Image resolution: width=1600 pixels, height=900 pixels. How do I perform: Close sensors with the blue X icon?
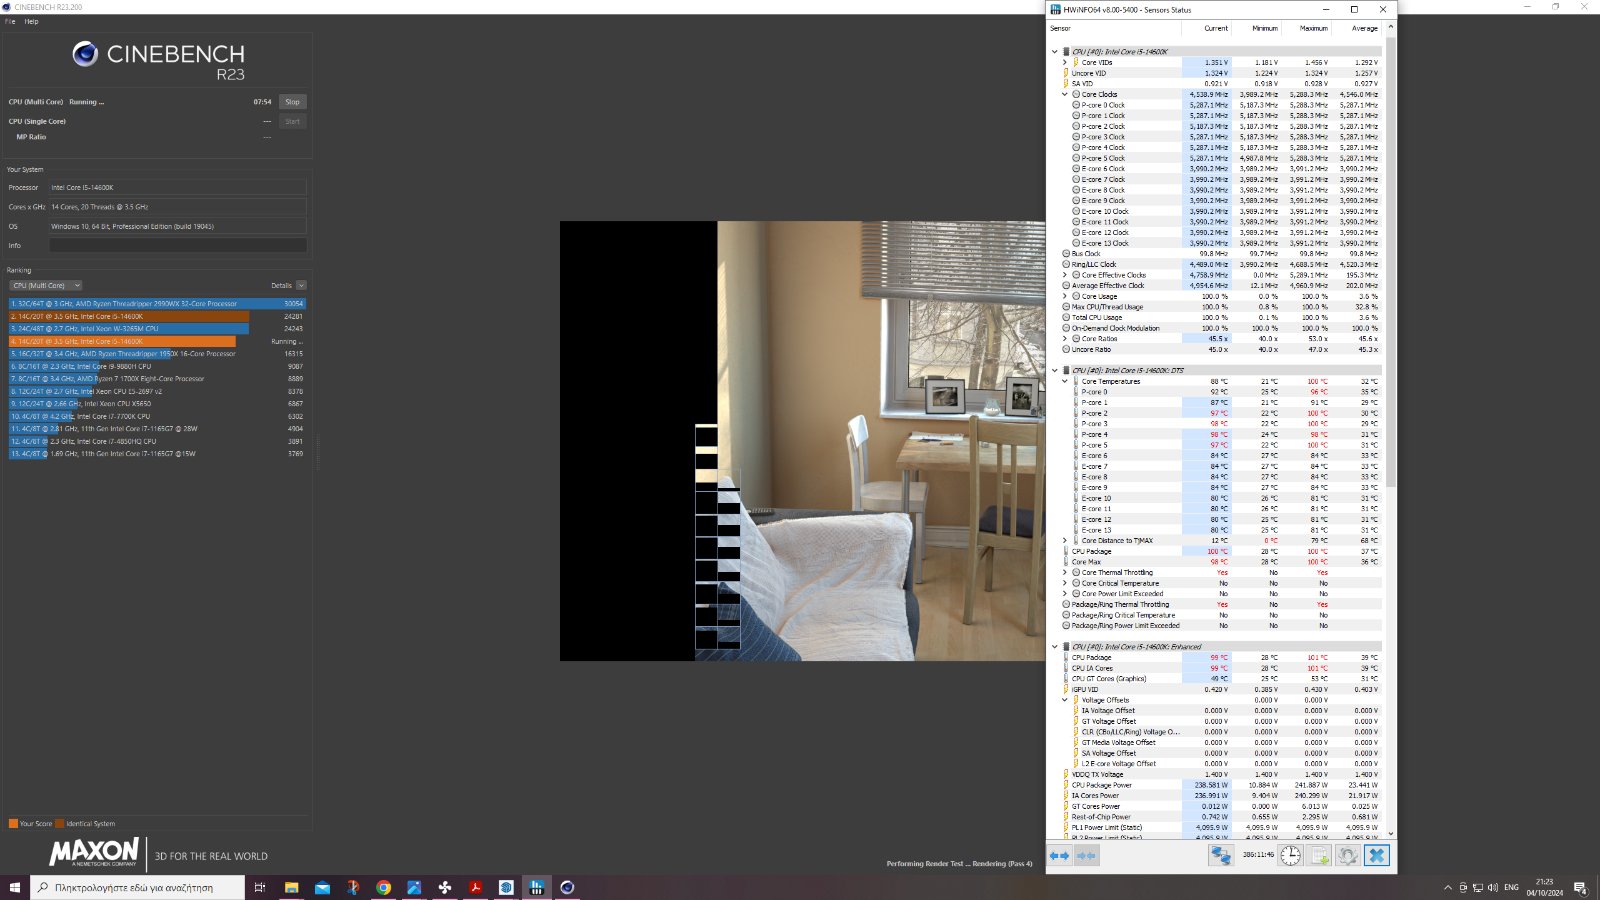click(1377, 856)
